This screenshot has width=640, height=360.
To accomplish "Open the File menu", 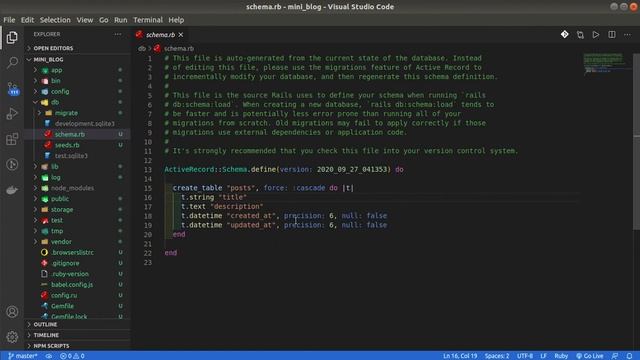I will pos(9,20).
